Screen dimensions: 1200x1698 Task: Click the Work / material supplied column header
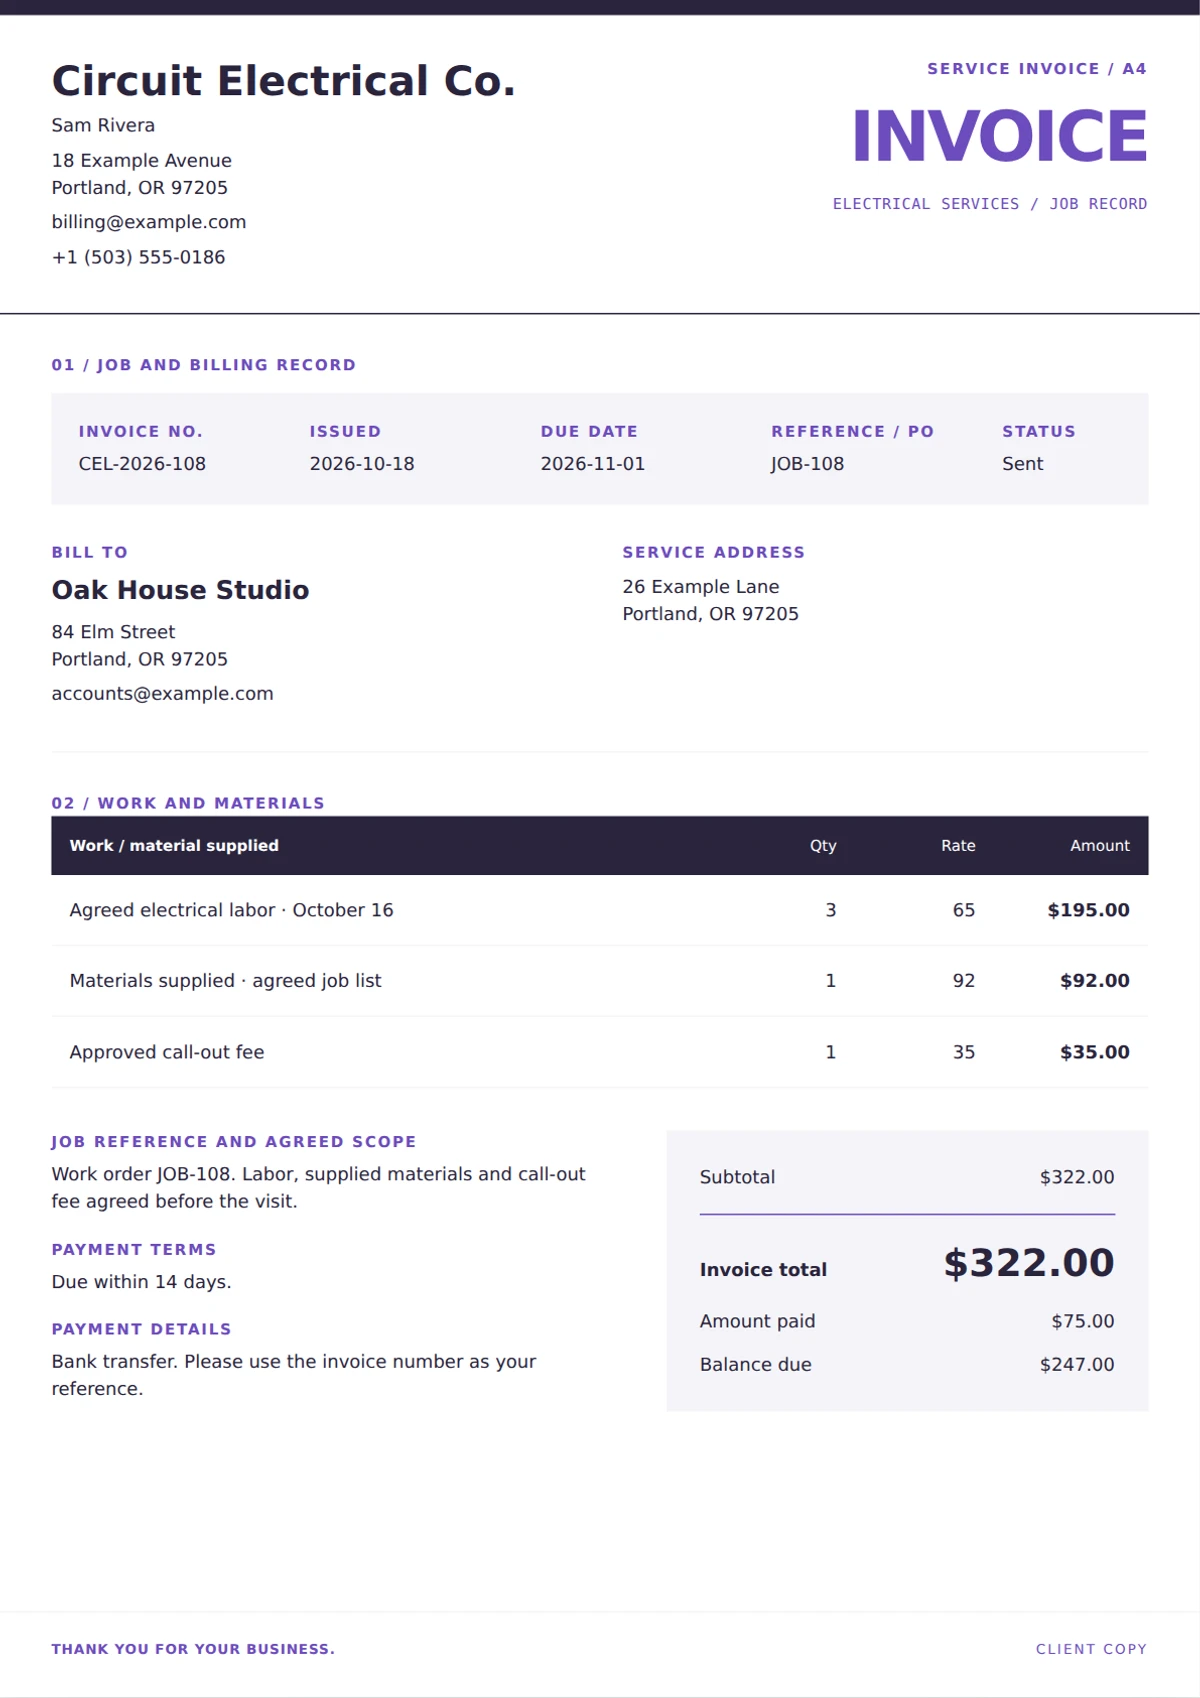click(174, 846)
